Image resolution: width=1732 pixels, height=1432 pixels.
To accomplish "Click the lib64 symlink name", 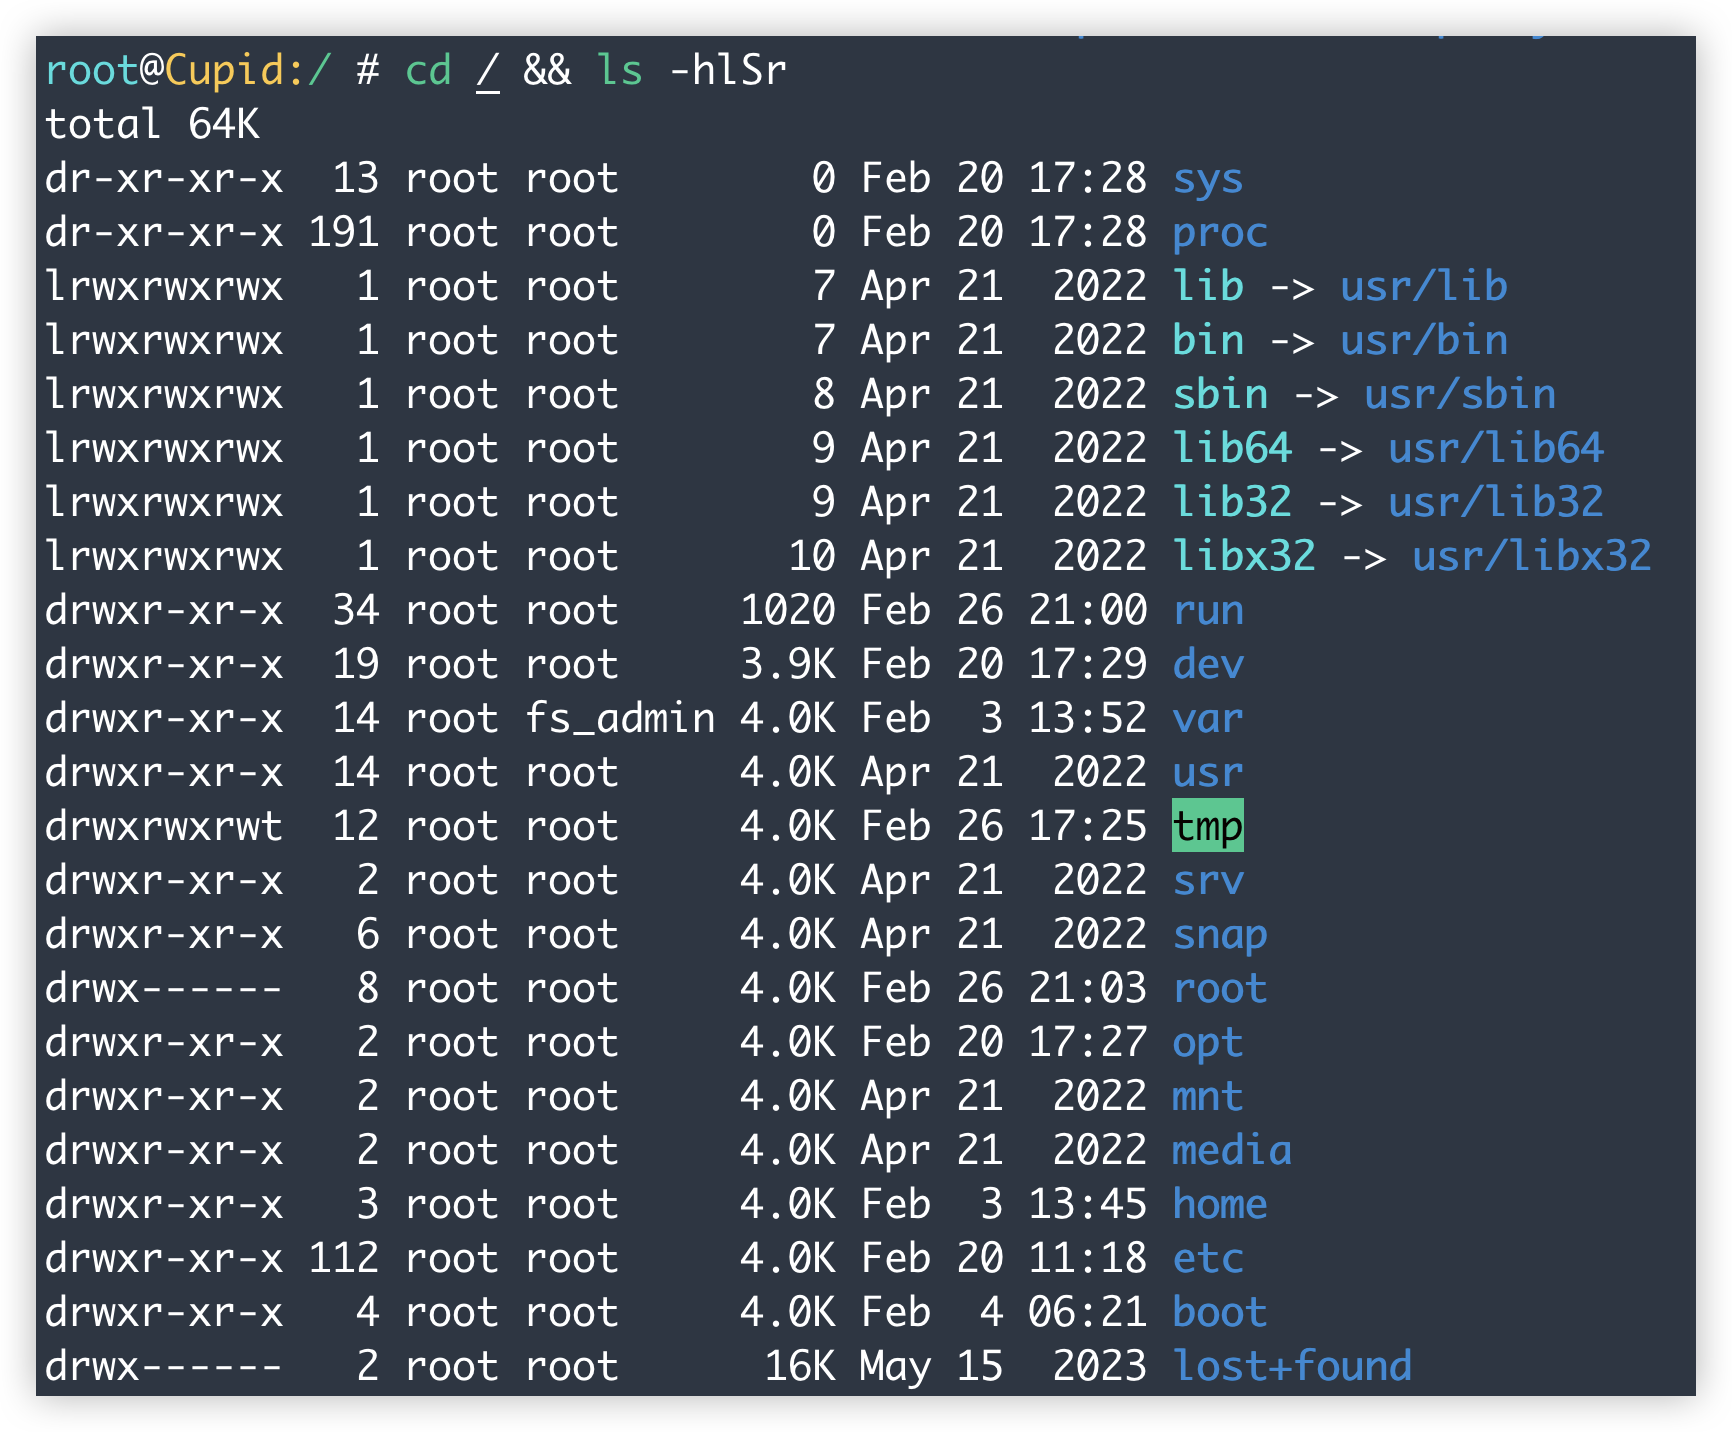I will coord(1231,449).
